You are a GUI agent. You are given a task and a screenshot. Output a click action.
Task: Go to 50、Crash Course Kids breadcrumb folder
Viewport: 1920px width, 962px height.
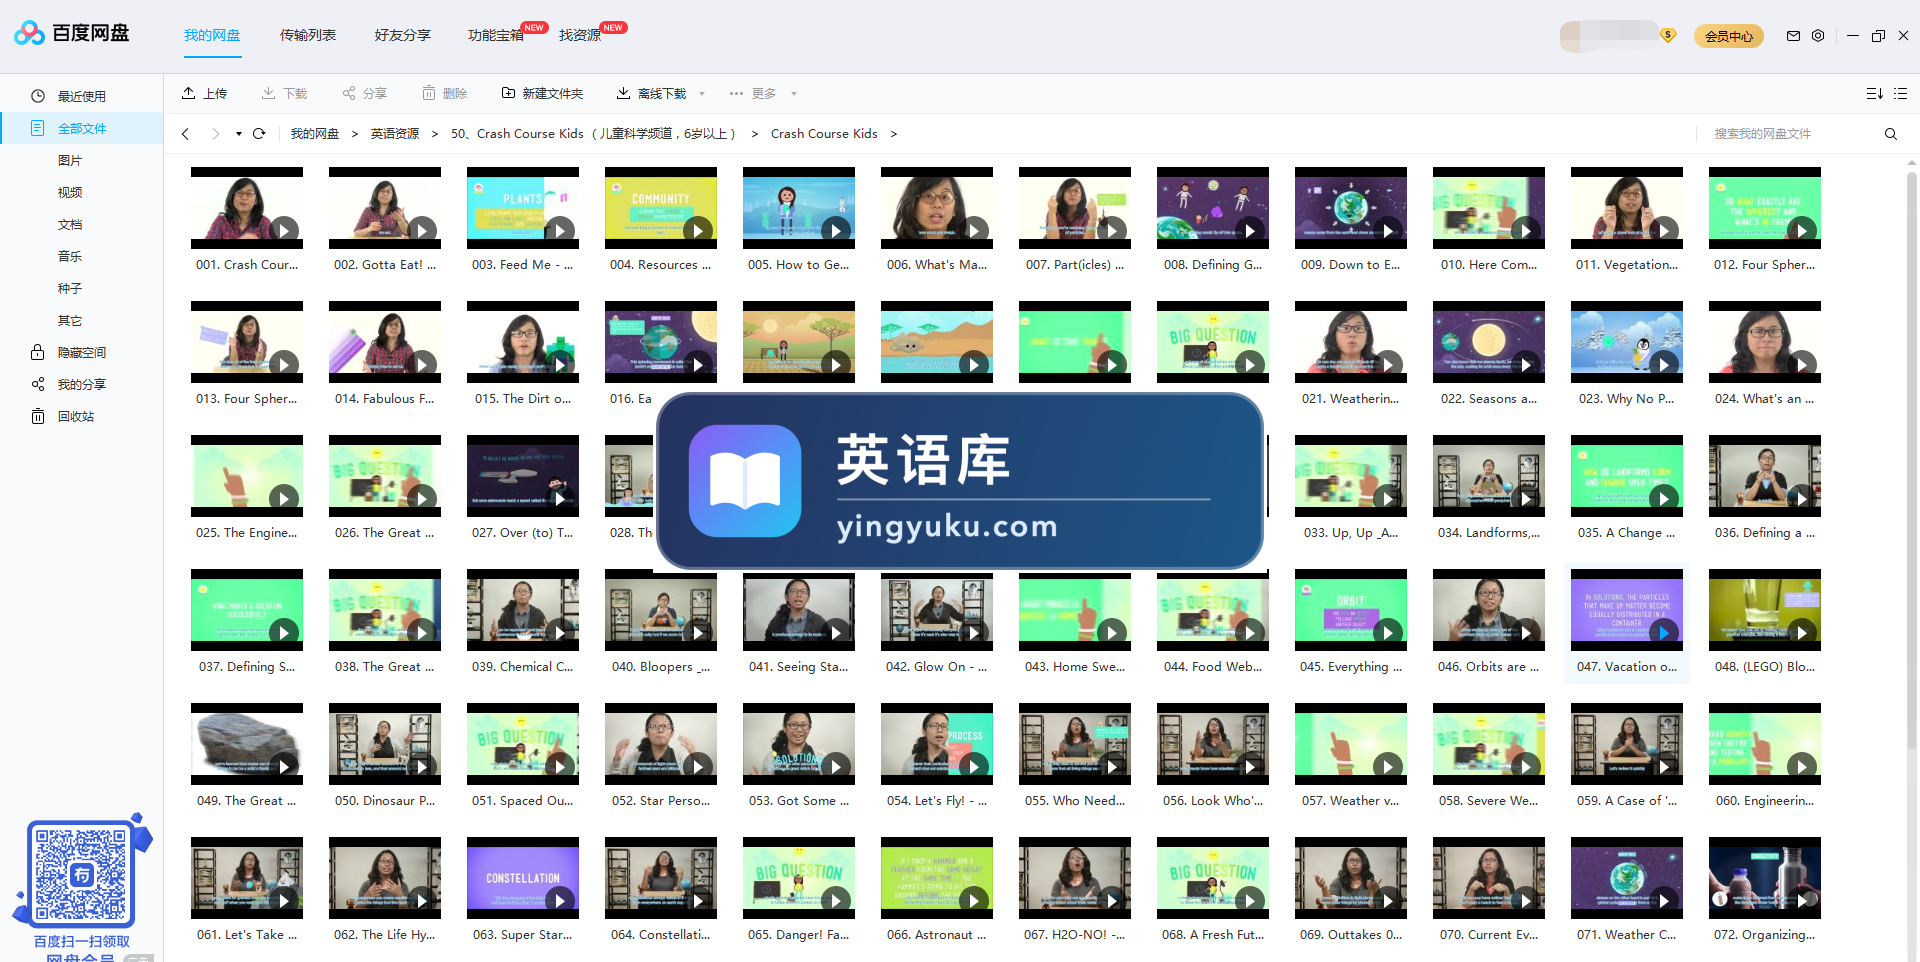(x=594, y=134)
